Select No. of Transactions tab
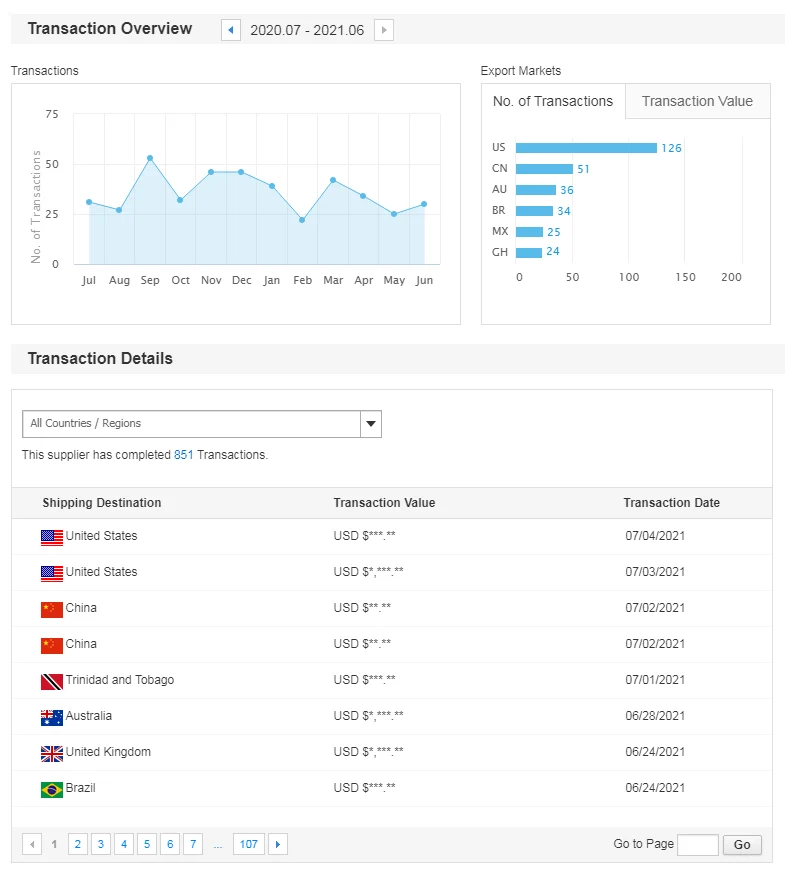This screenshot has height=873, width=785. (x=553, y=101)
